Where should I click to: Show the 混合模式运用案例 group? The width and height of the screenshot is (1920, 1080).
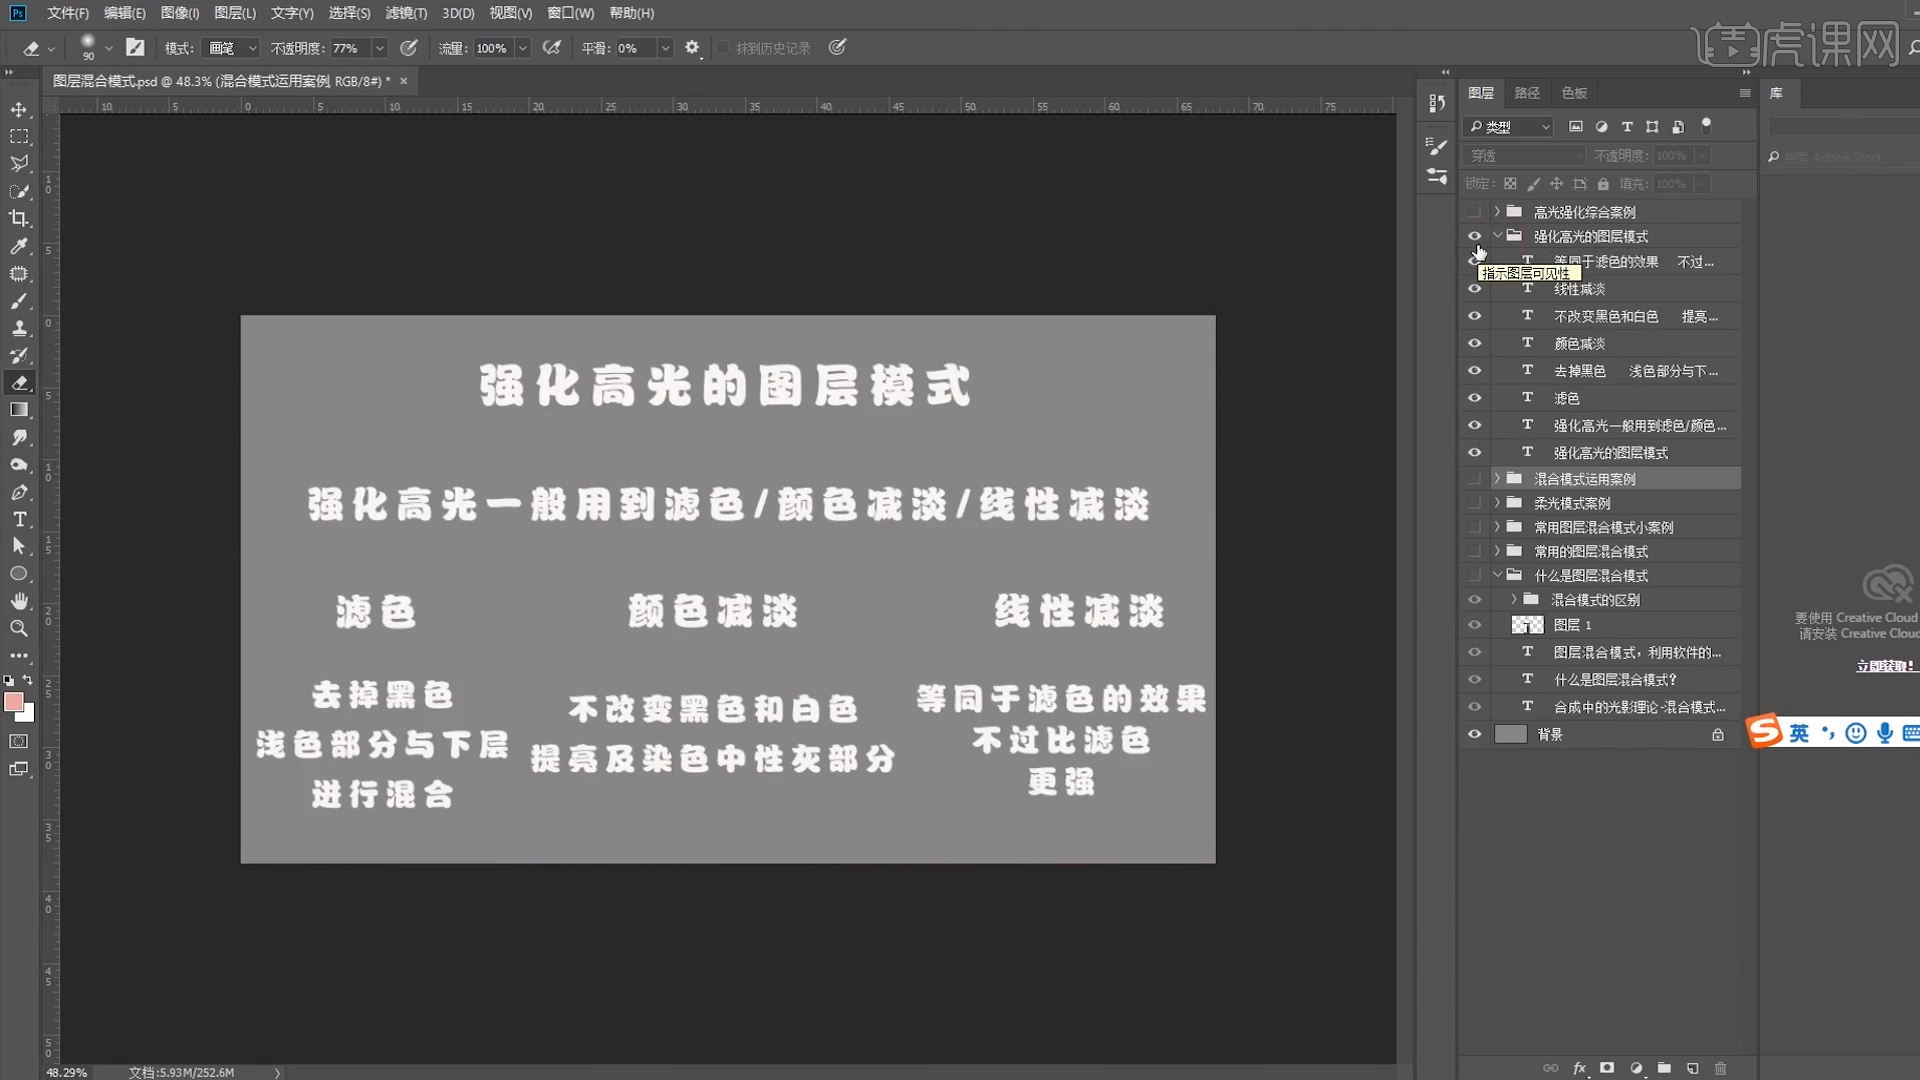click(x=1474, y=479)
